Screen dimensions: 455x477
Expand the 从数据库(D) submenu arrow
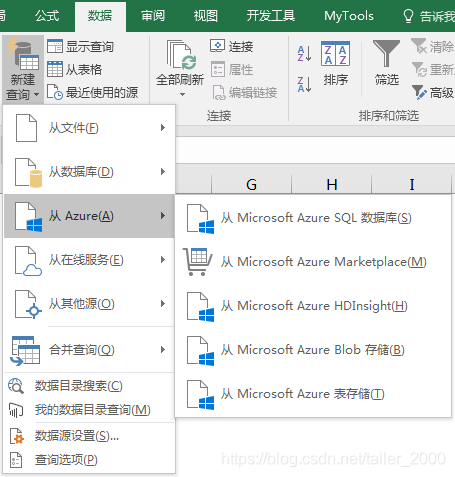163,172
